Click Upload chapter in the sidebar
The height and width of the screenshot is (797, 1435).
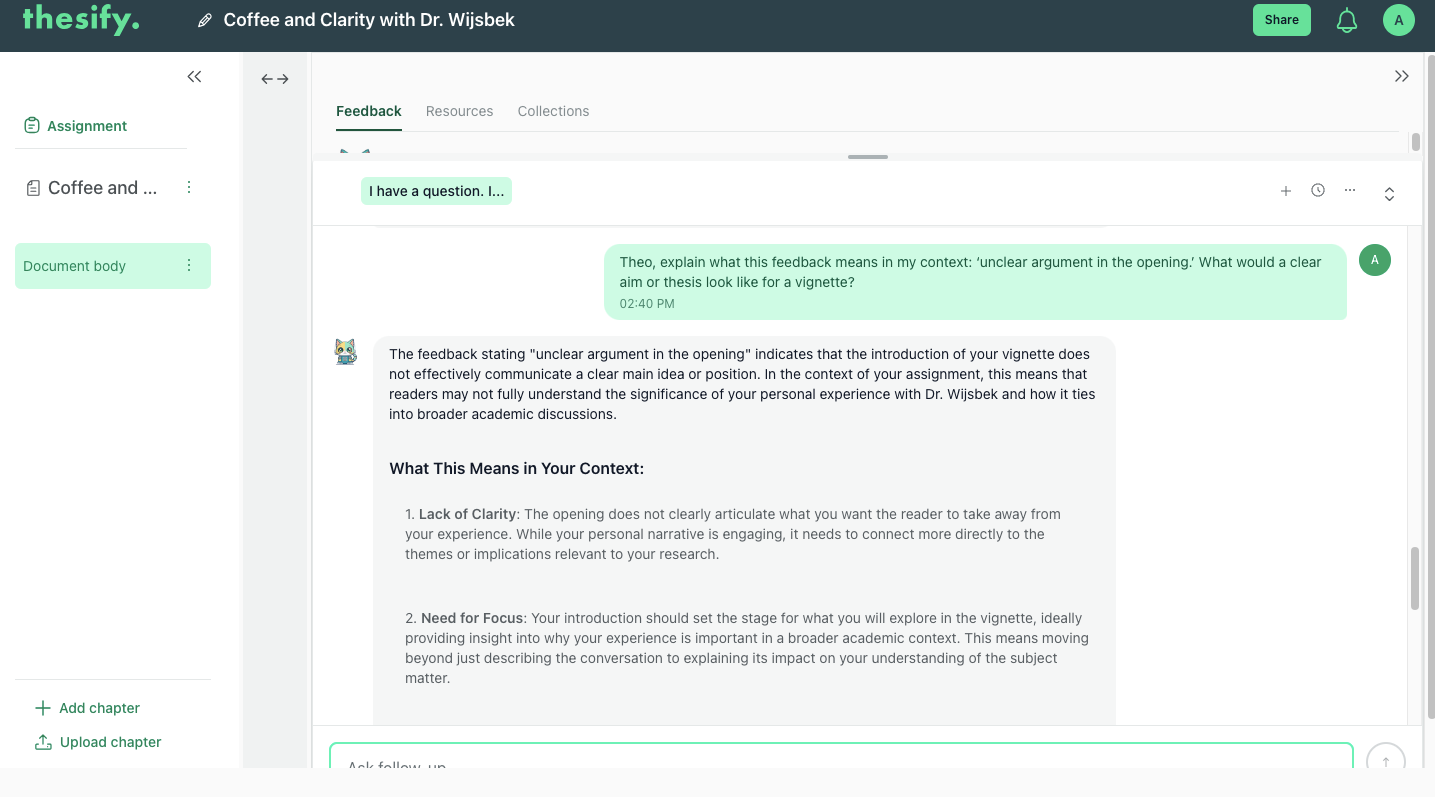[x=108, y=741]
